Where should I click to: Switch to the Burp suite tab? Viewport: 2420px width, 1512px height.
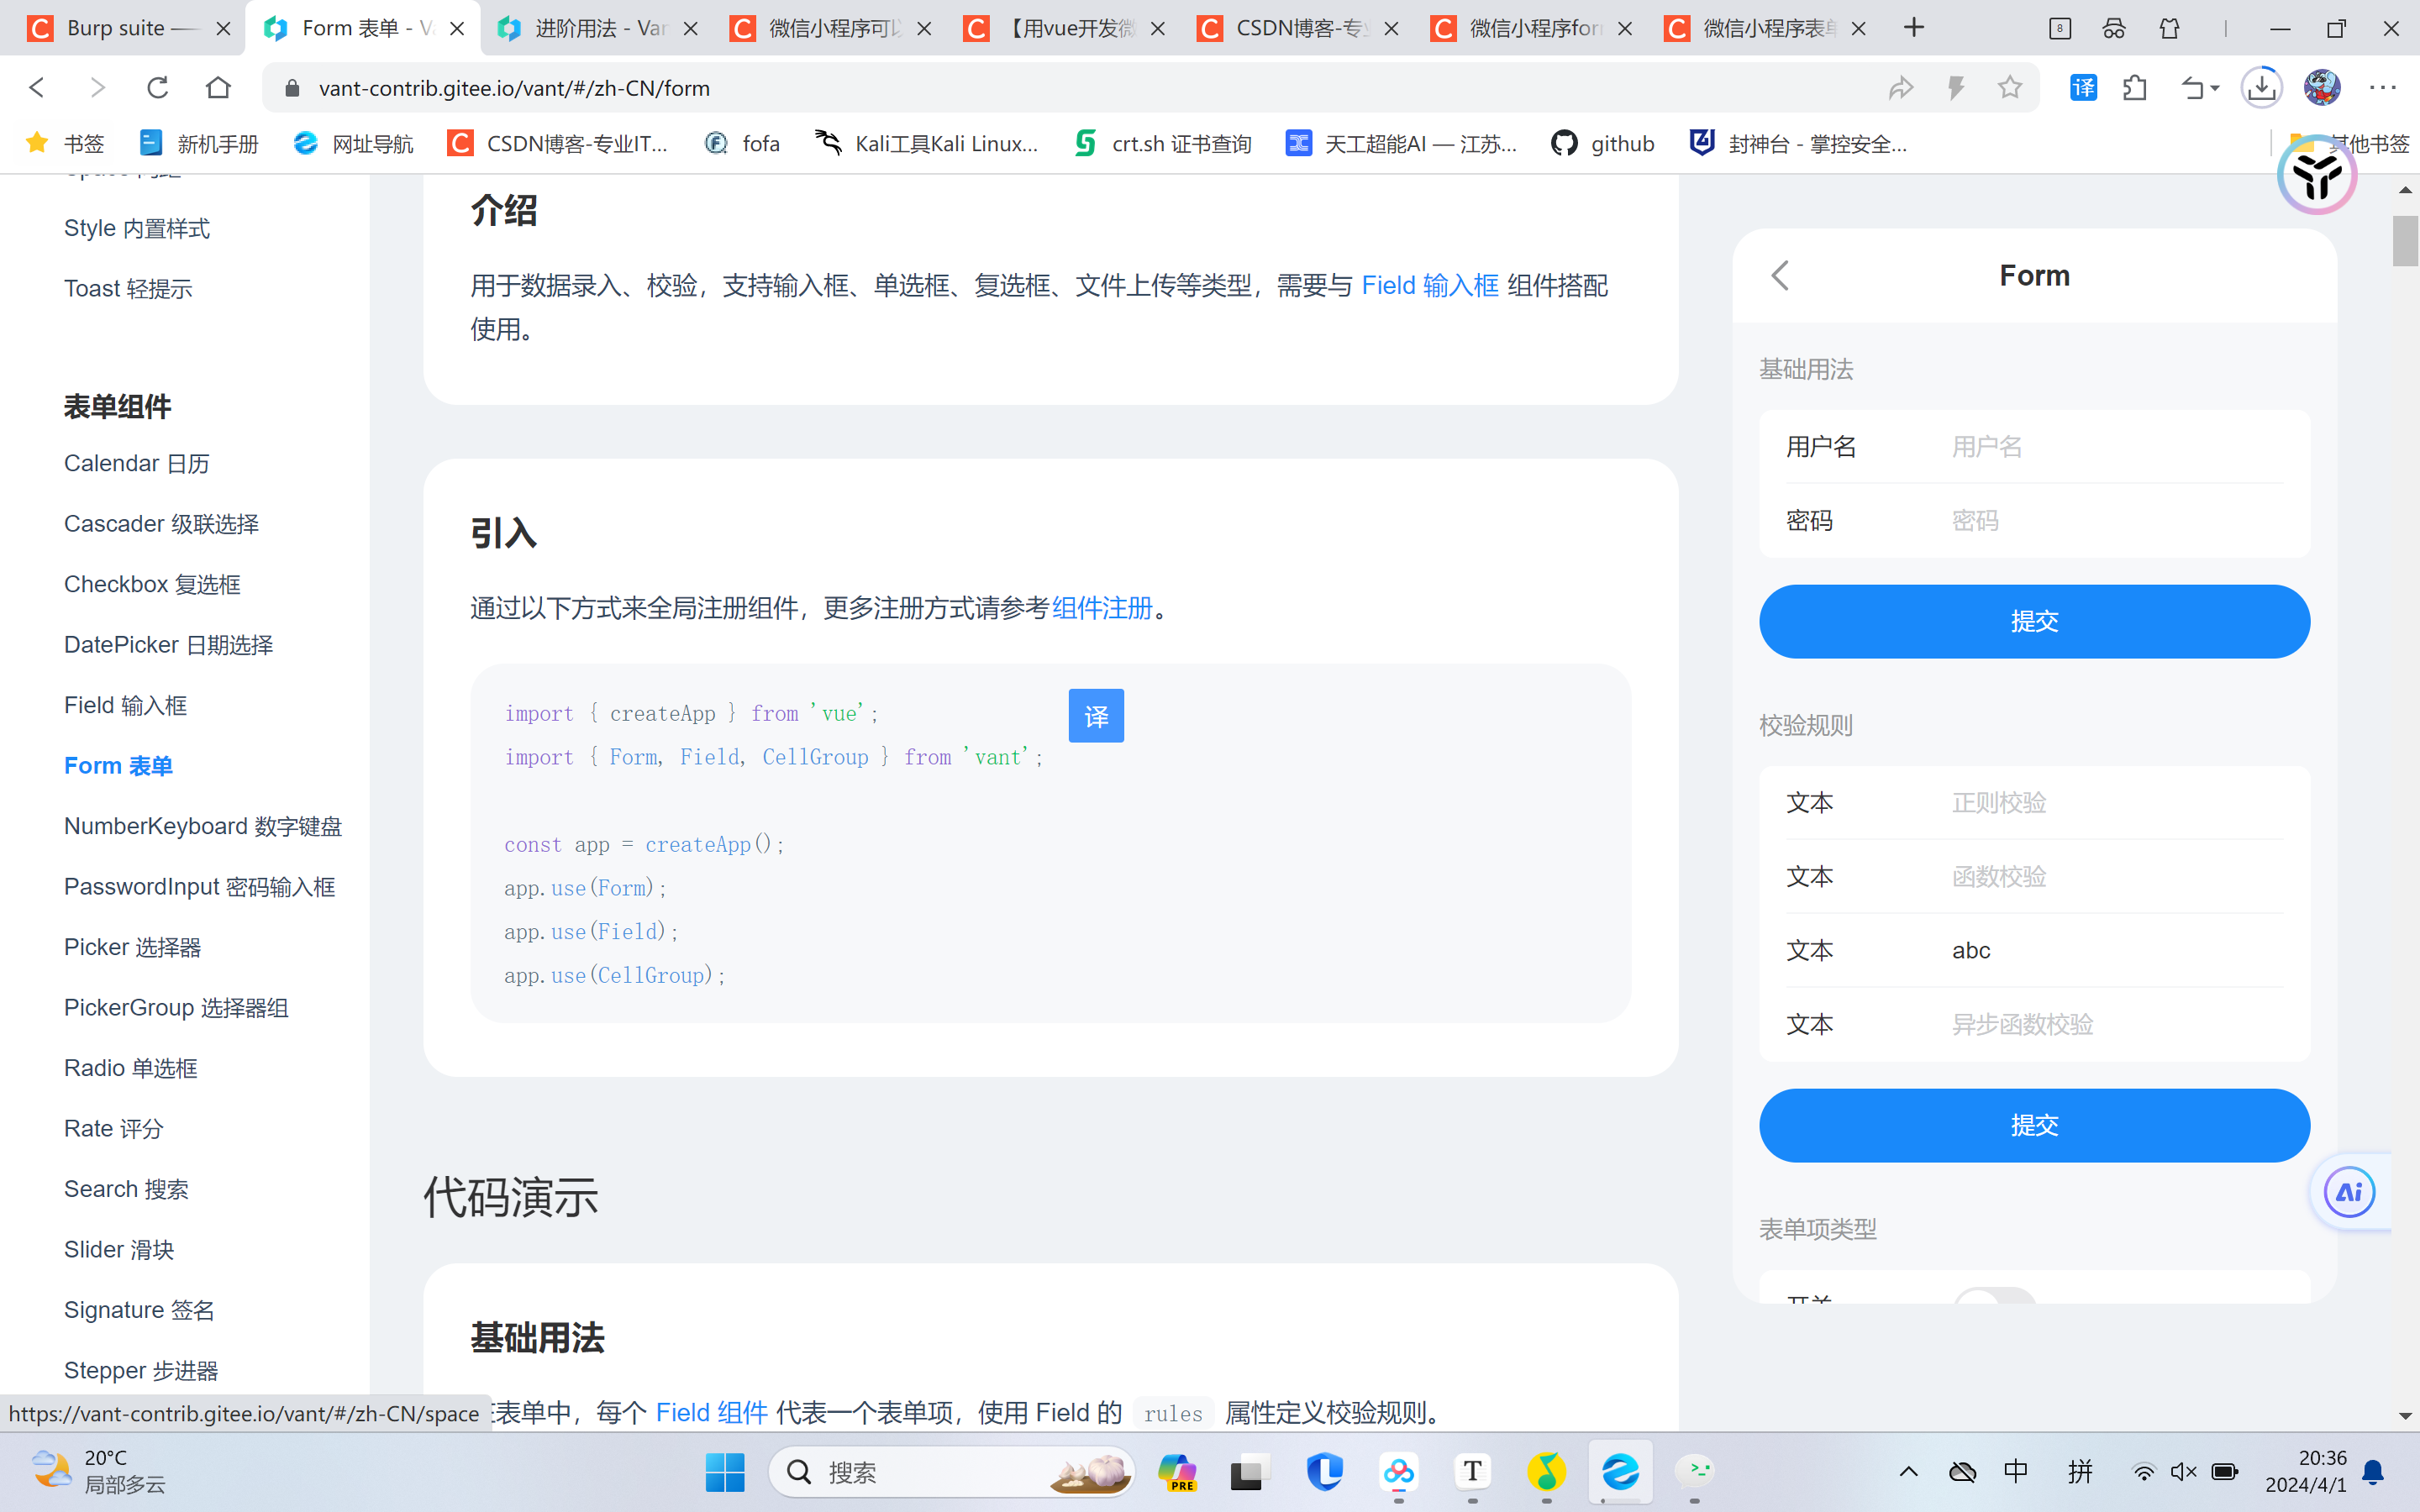coord(116,28)
